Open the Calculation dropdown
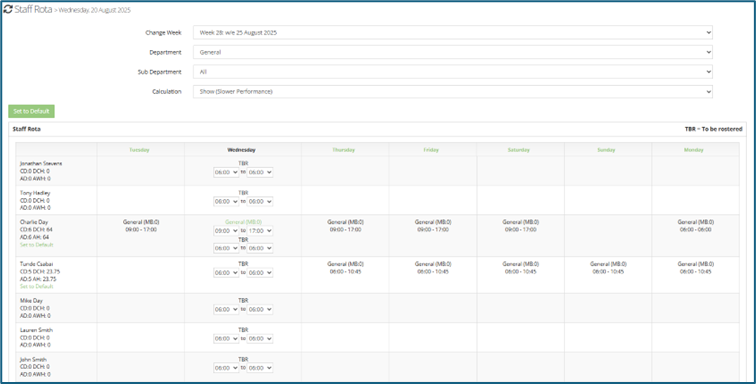This screenshot has width=756, height=384. point(453,92)
